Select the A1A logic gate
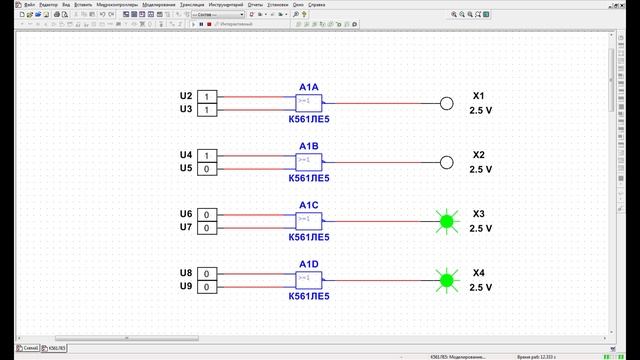This screenshot has width=640, height=360. pos(309,103)
